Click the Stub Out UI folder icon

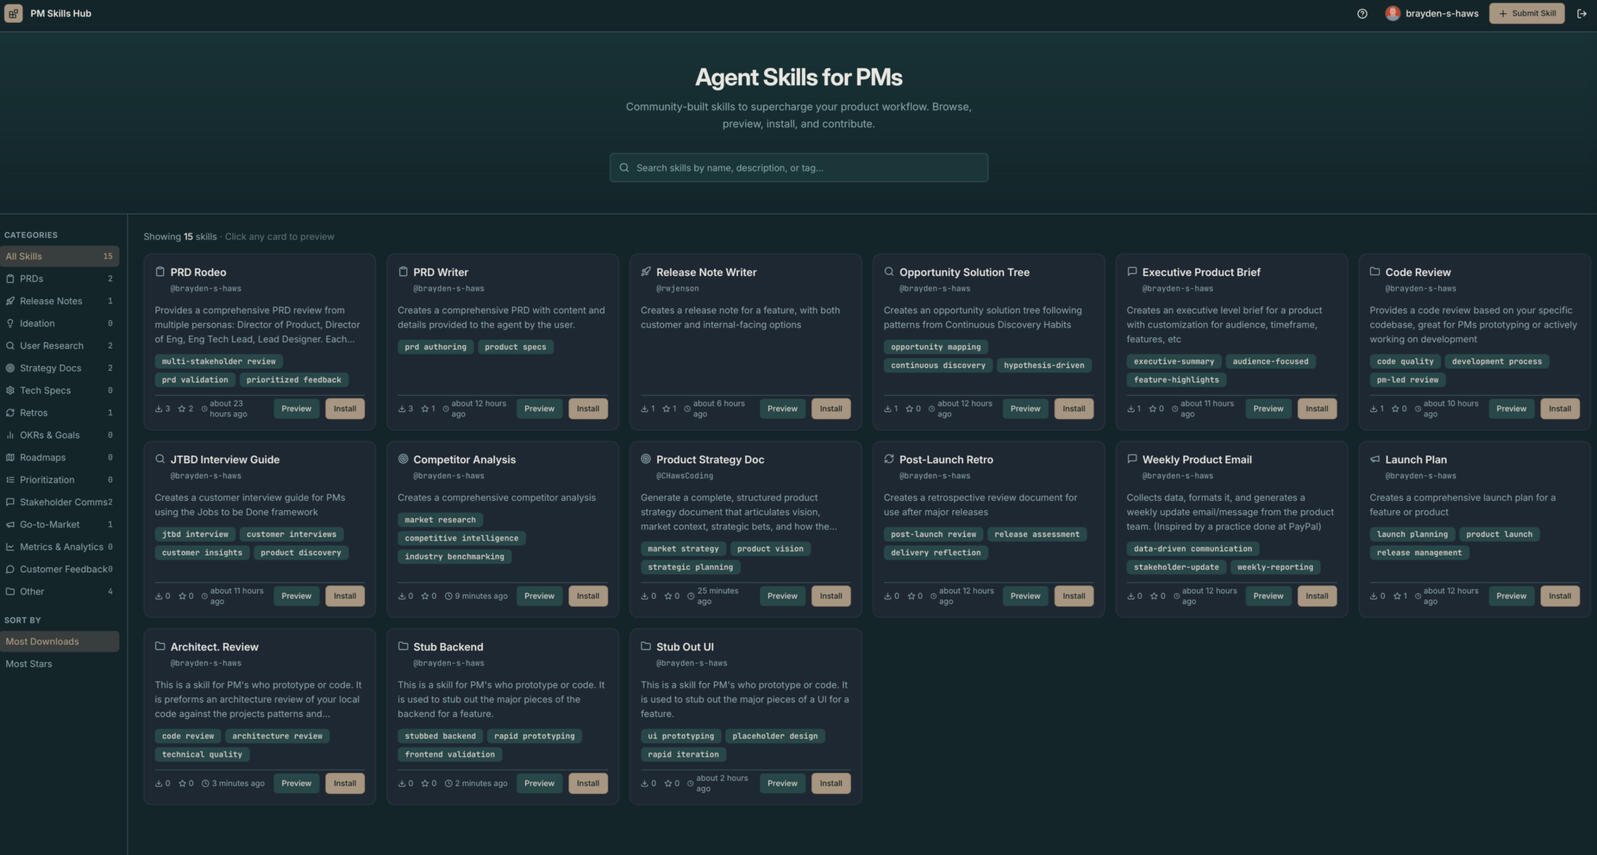point(646,646)
